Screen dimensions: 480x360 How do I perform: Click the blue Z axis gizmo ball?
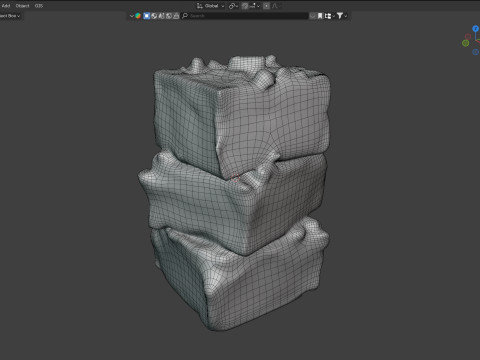[x=476, y=29]
